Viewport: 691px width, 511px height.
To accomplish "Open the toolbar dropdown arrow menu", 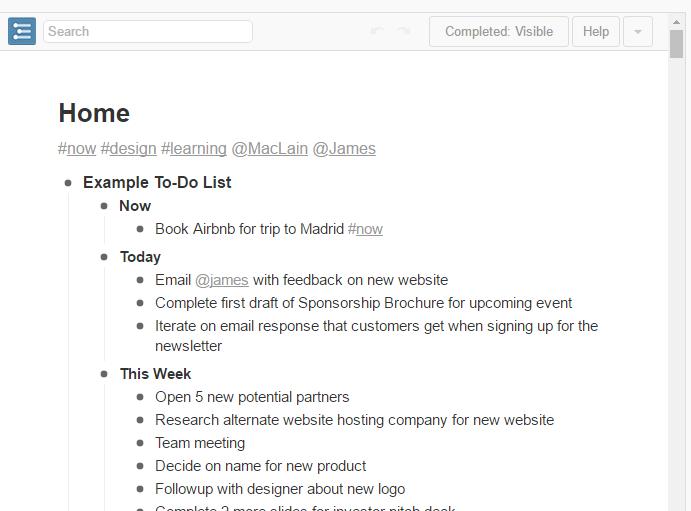I will [638, 31].
